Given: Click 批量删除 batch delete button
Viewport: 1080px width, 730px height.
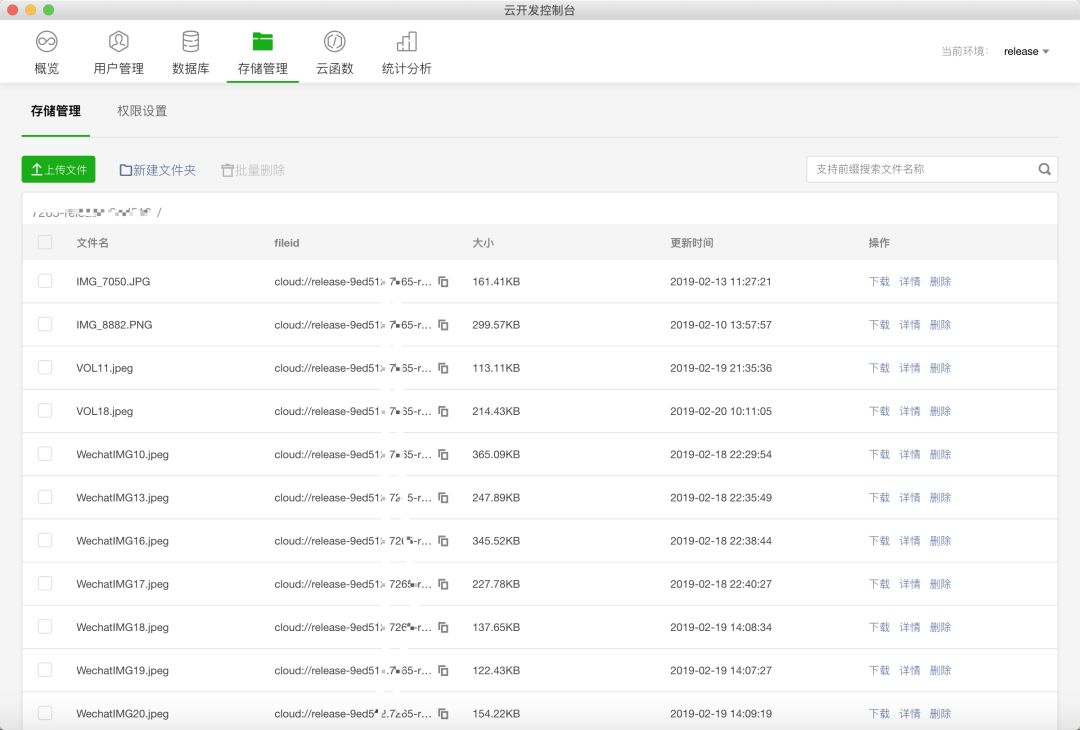Looking at the screenshot, I should (x=253, y=170).
